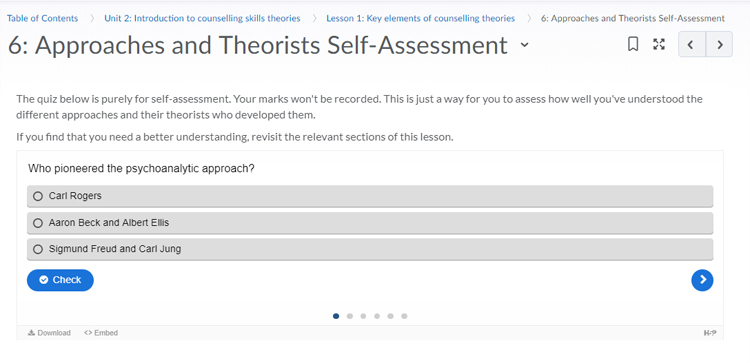Click the Embed code link below the quiz
The height and width of the screenshot is (363, 750).
[x=101, y=333]
